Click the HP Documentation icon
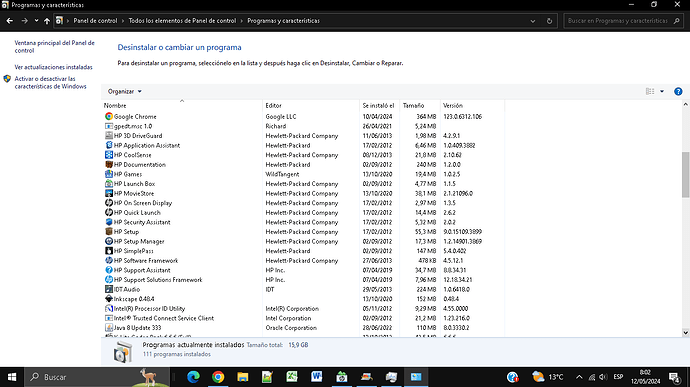690x387 pixels. [x=109, y=165]
